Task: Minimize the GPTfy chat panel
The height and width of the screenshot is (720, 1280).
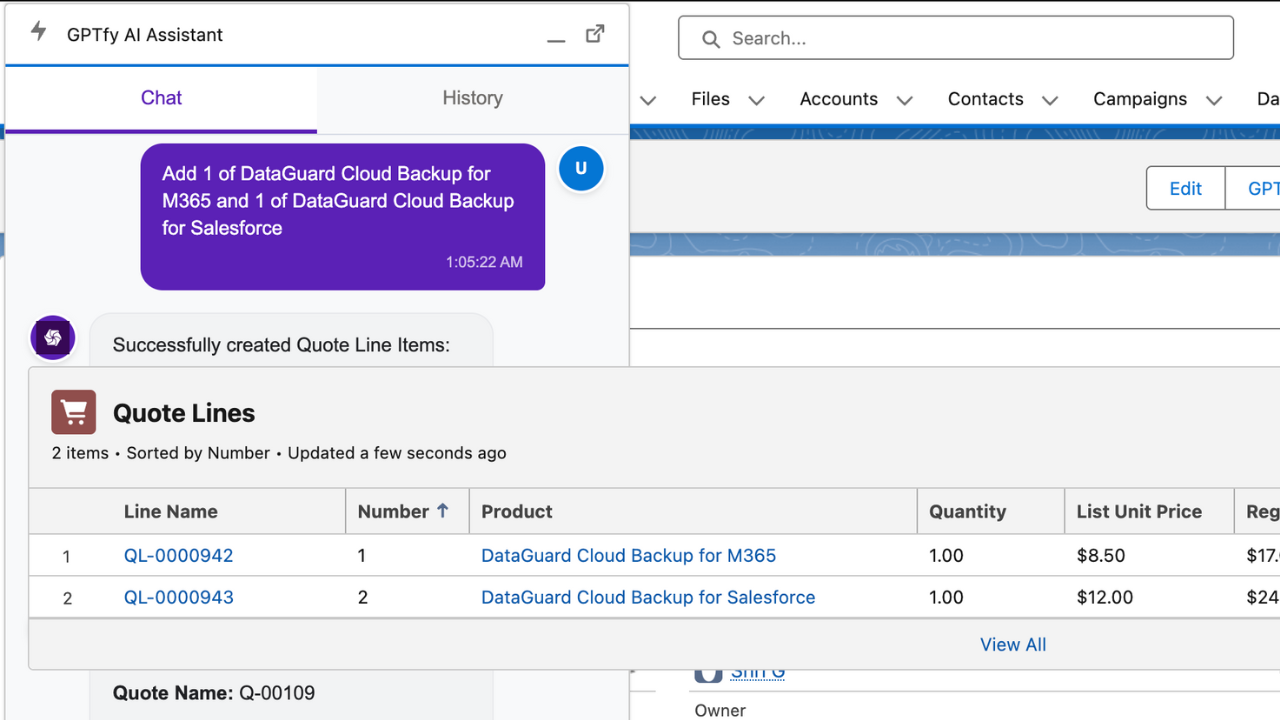Action: click(556, 38)
